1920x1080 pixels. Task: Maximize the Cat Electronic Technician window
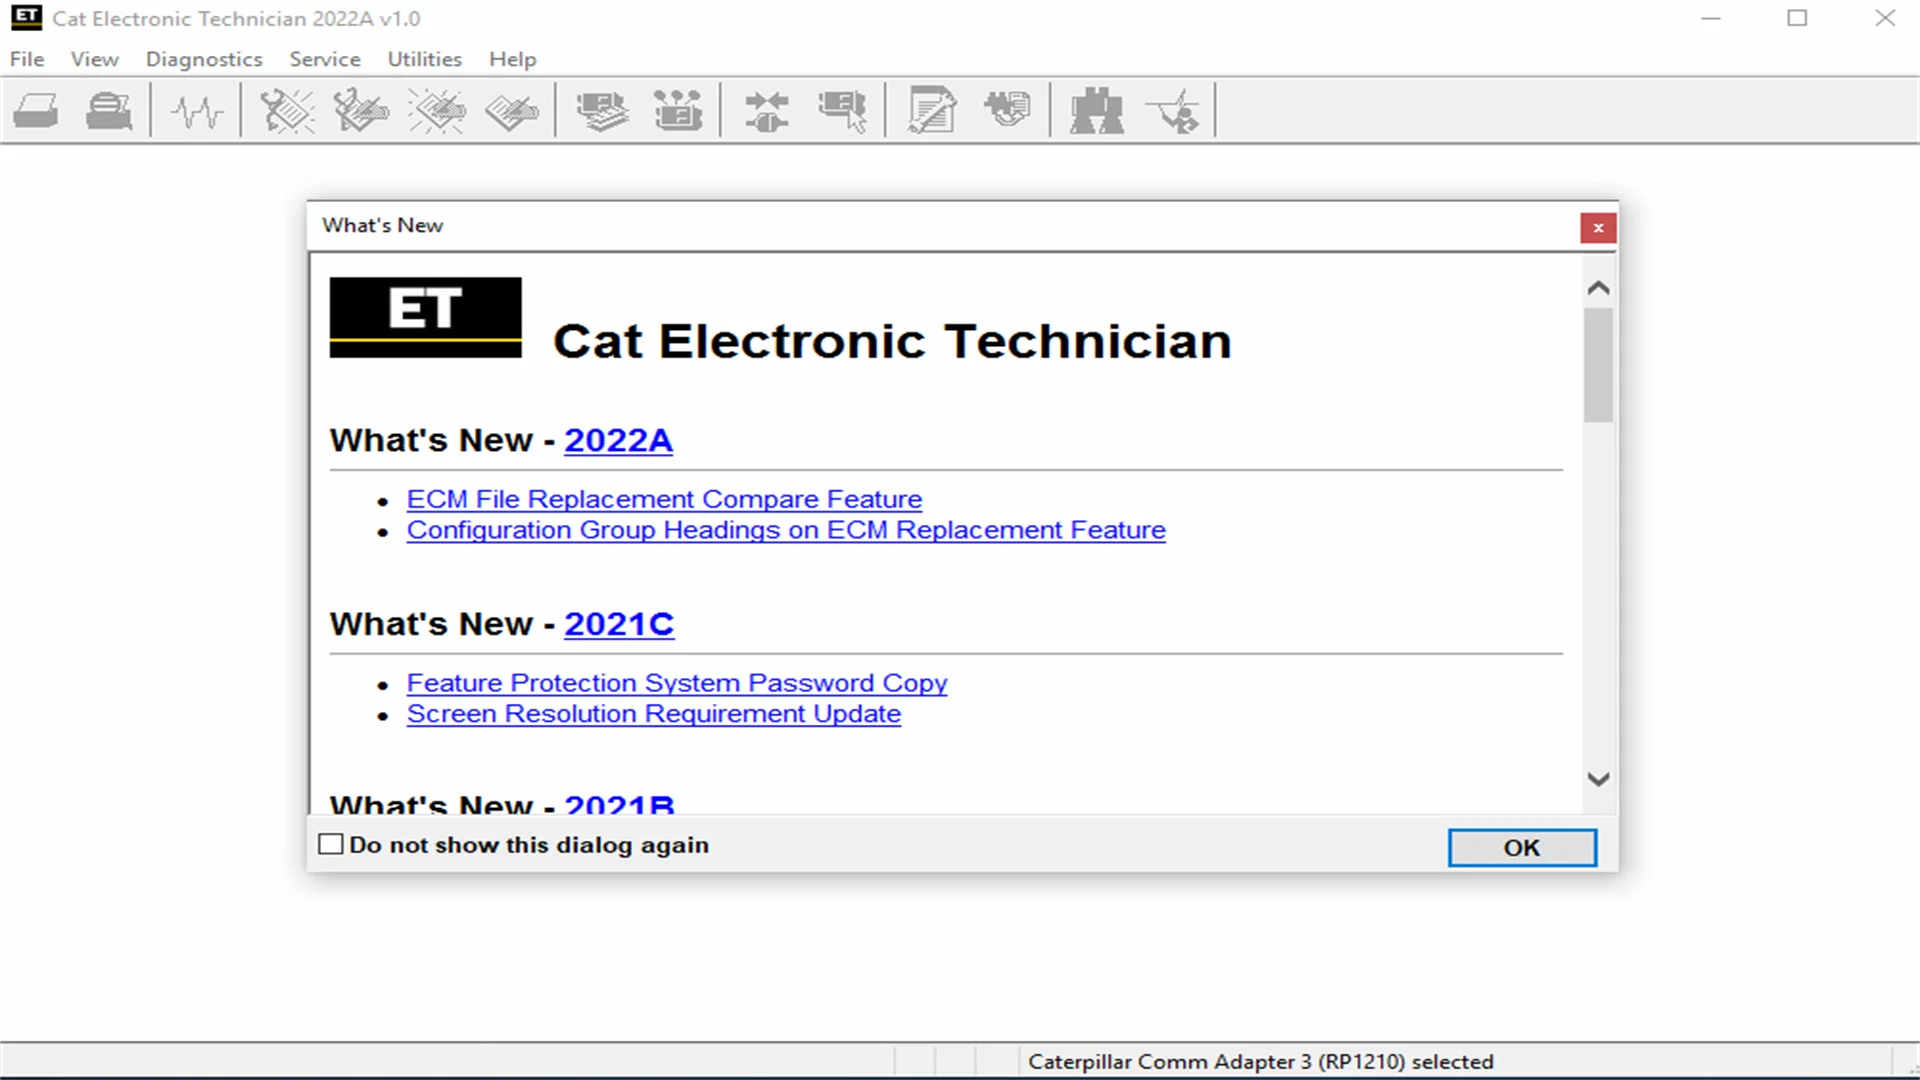click(x=1797, y=18)
